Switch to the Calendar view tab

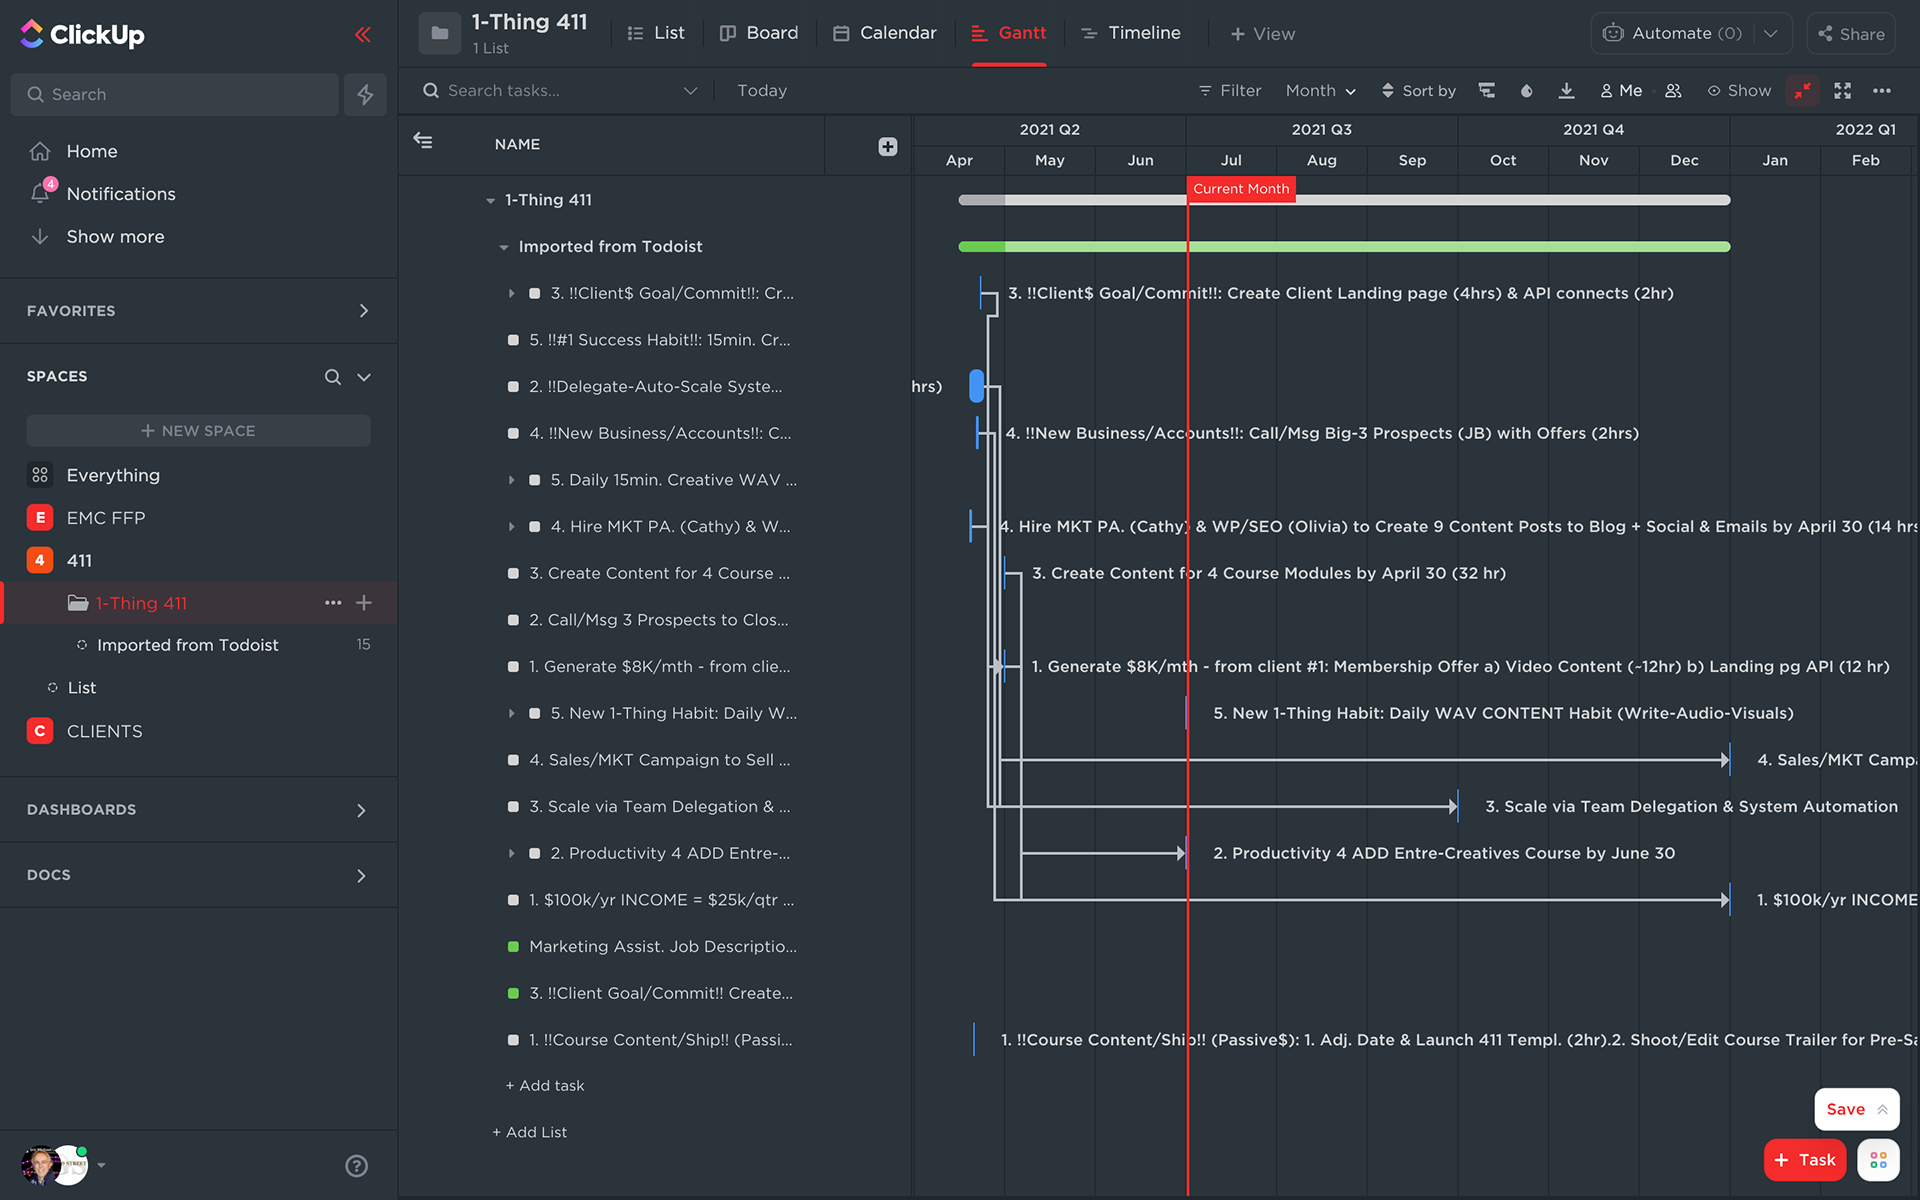(884, 33)
